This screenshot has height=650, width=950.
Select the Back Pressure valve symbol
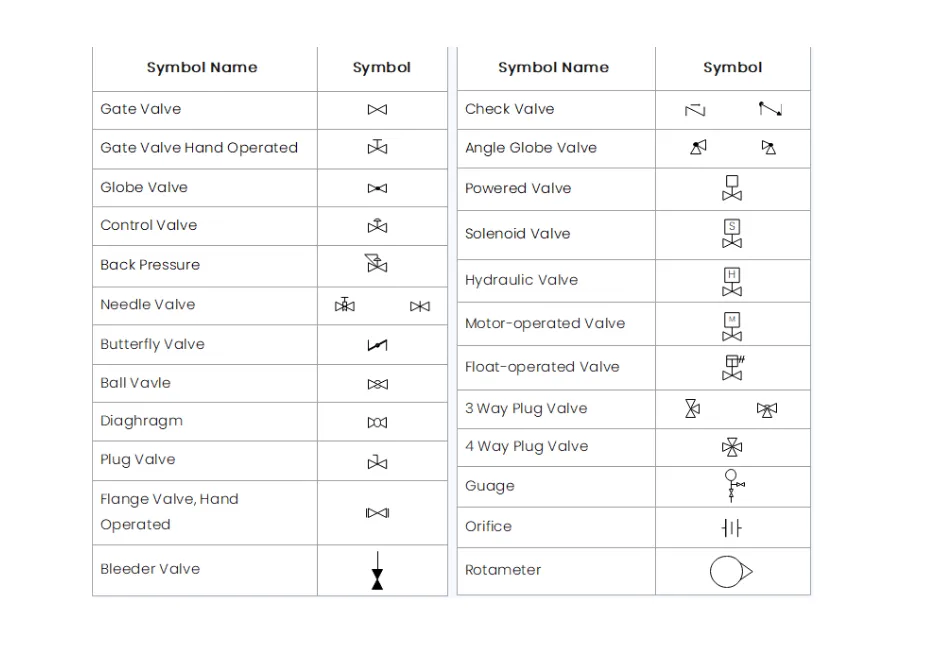click(x=376, y=264)
